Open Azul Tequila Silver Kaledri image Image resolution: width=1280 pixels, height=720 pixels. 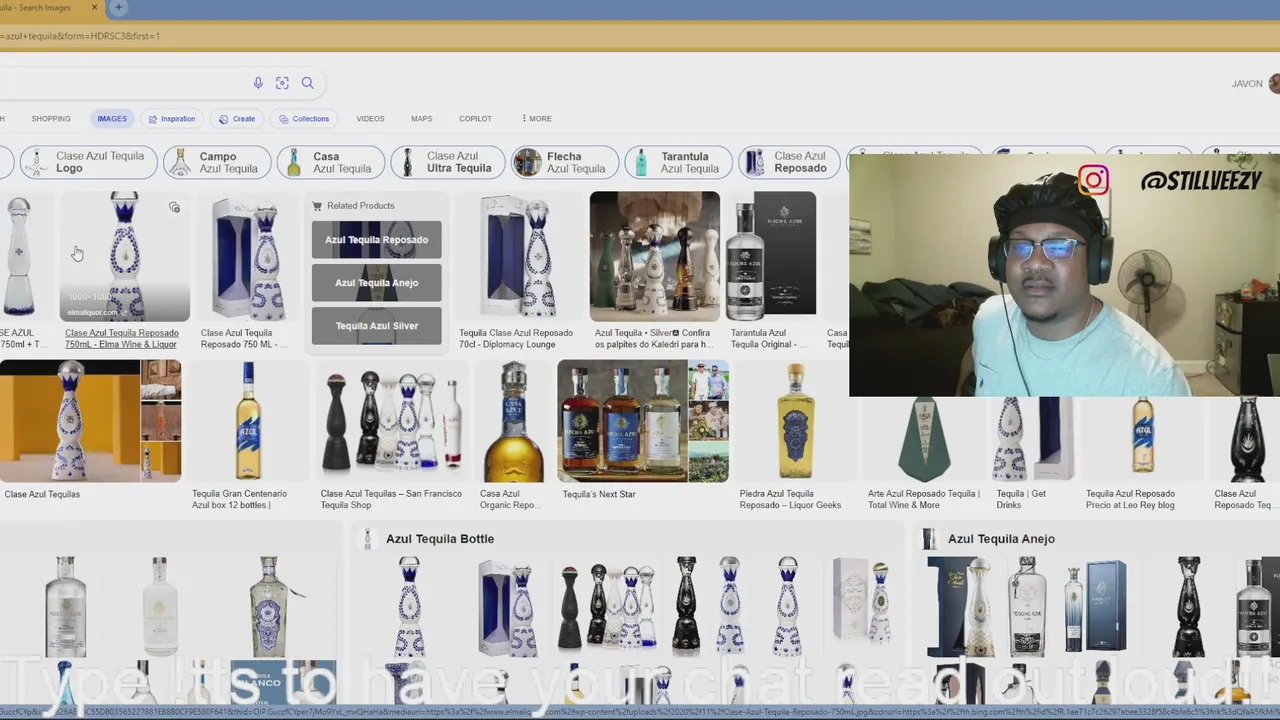click(654, 256)
